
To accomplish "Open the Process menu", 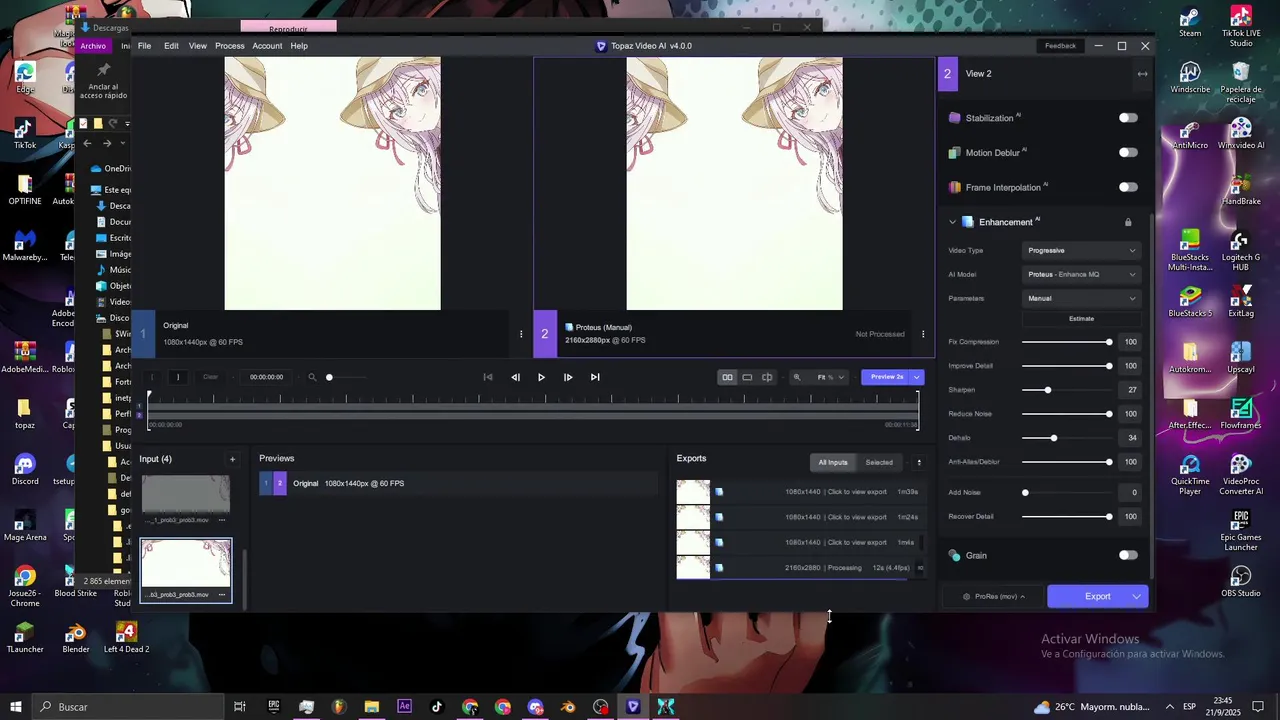I will click(x=230, y=46).
